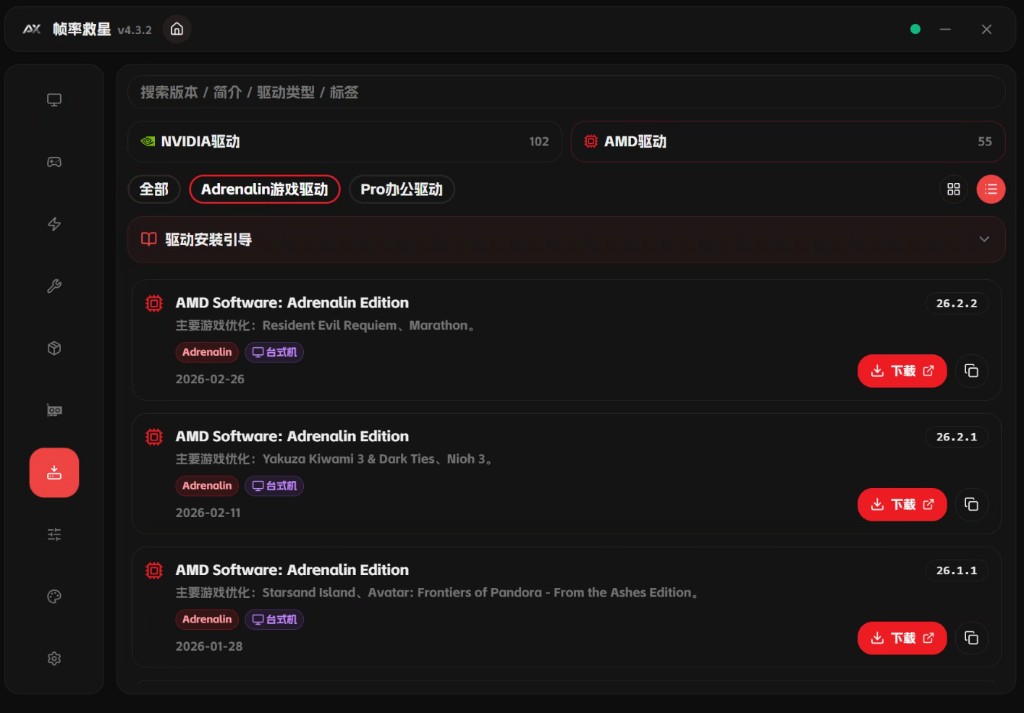
Task: Select the NVIDIA驱动 tab
Action: [x=345, y=142]
